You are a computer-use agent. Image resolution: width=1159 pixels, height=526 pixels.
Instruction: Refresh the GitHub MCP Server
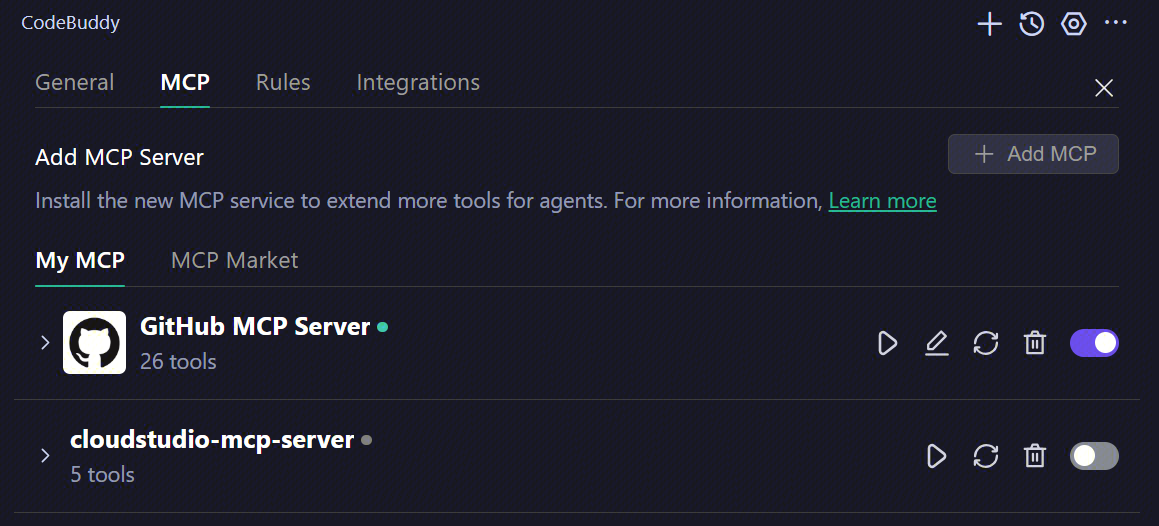tap(985, 344)
